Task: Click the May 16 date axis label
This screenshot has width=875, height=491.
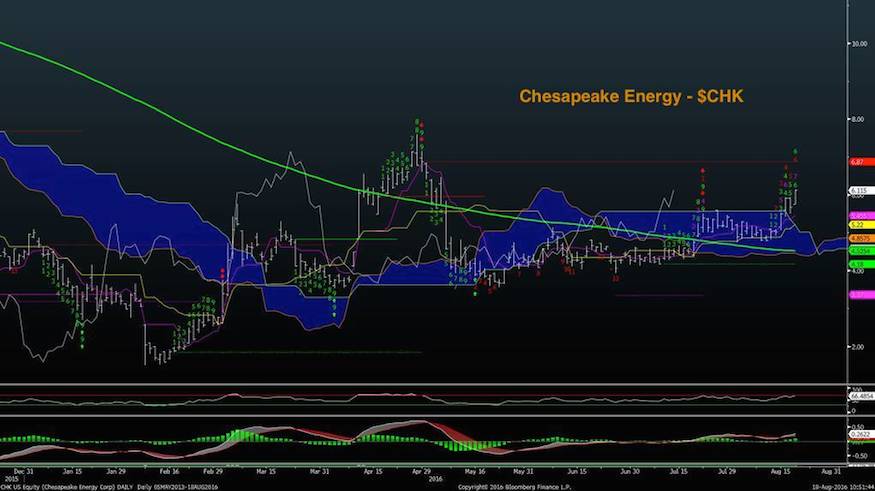Action: pos(475,471)
